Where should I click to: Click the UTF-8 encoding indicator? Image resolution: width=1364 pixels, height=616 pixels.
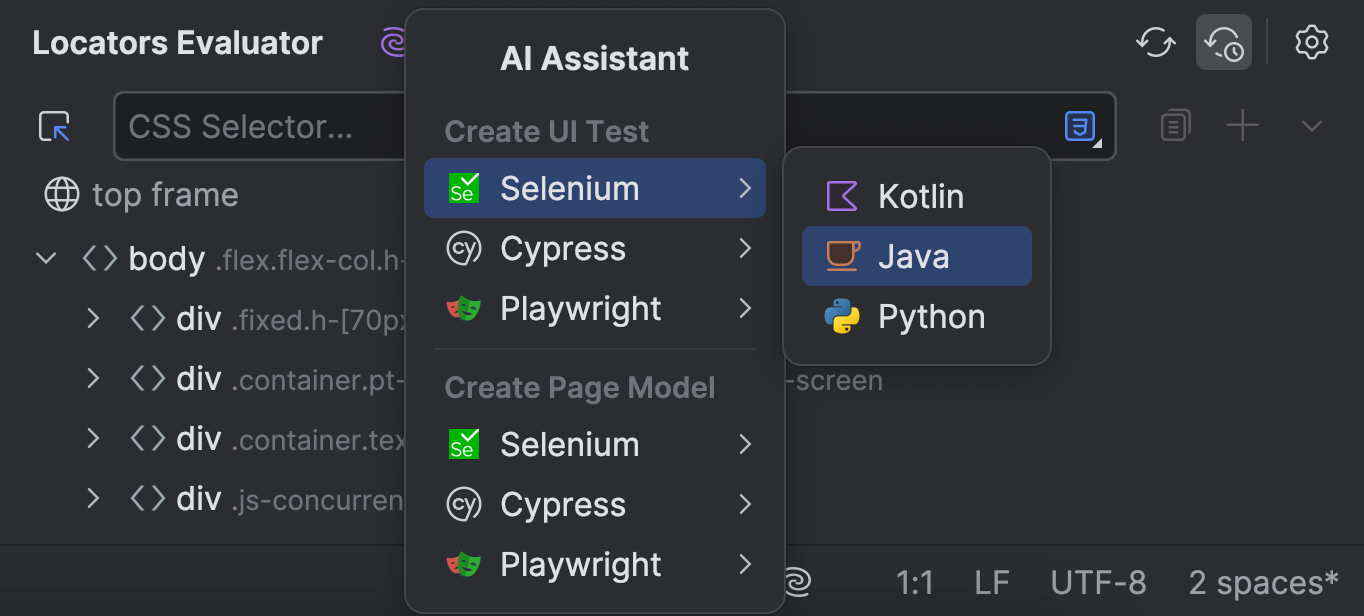coord(1098,582)
